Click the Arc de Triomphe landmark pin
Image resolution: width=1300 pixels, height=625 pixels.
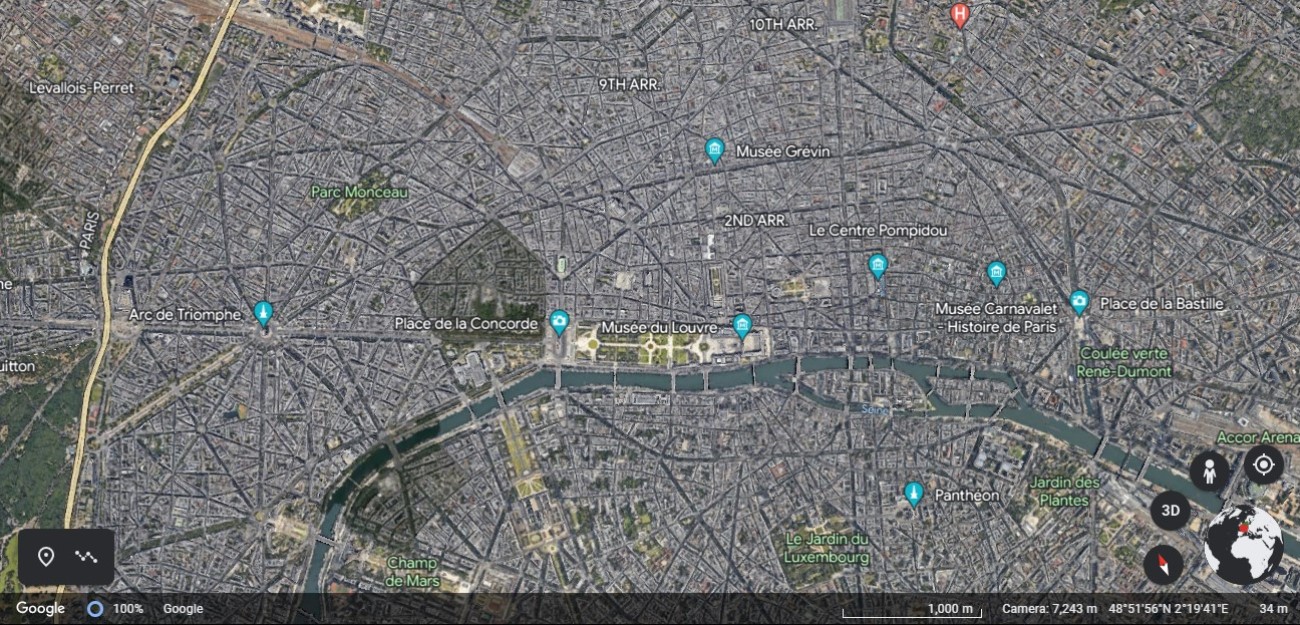coord(263,313)
